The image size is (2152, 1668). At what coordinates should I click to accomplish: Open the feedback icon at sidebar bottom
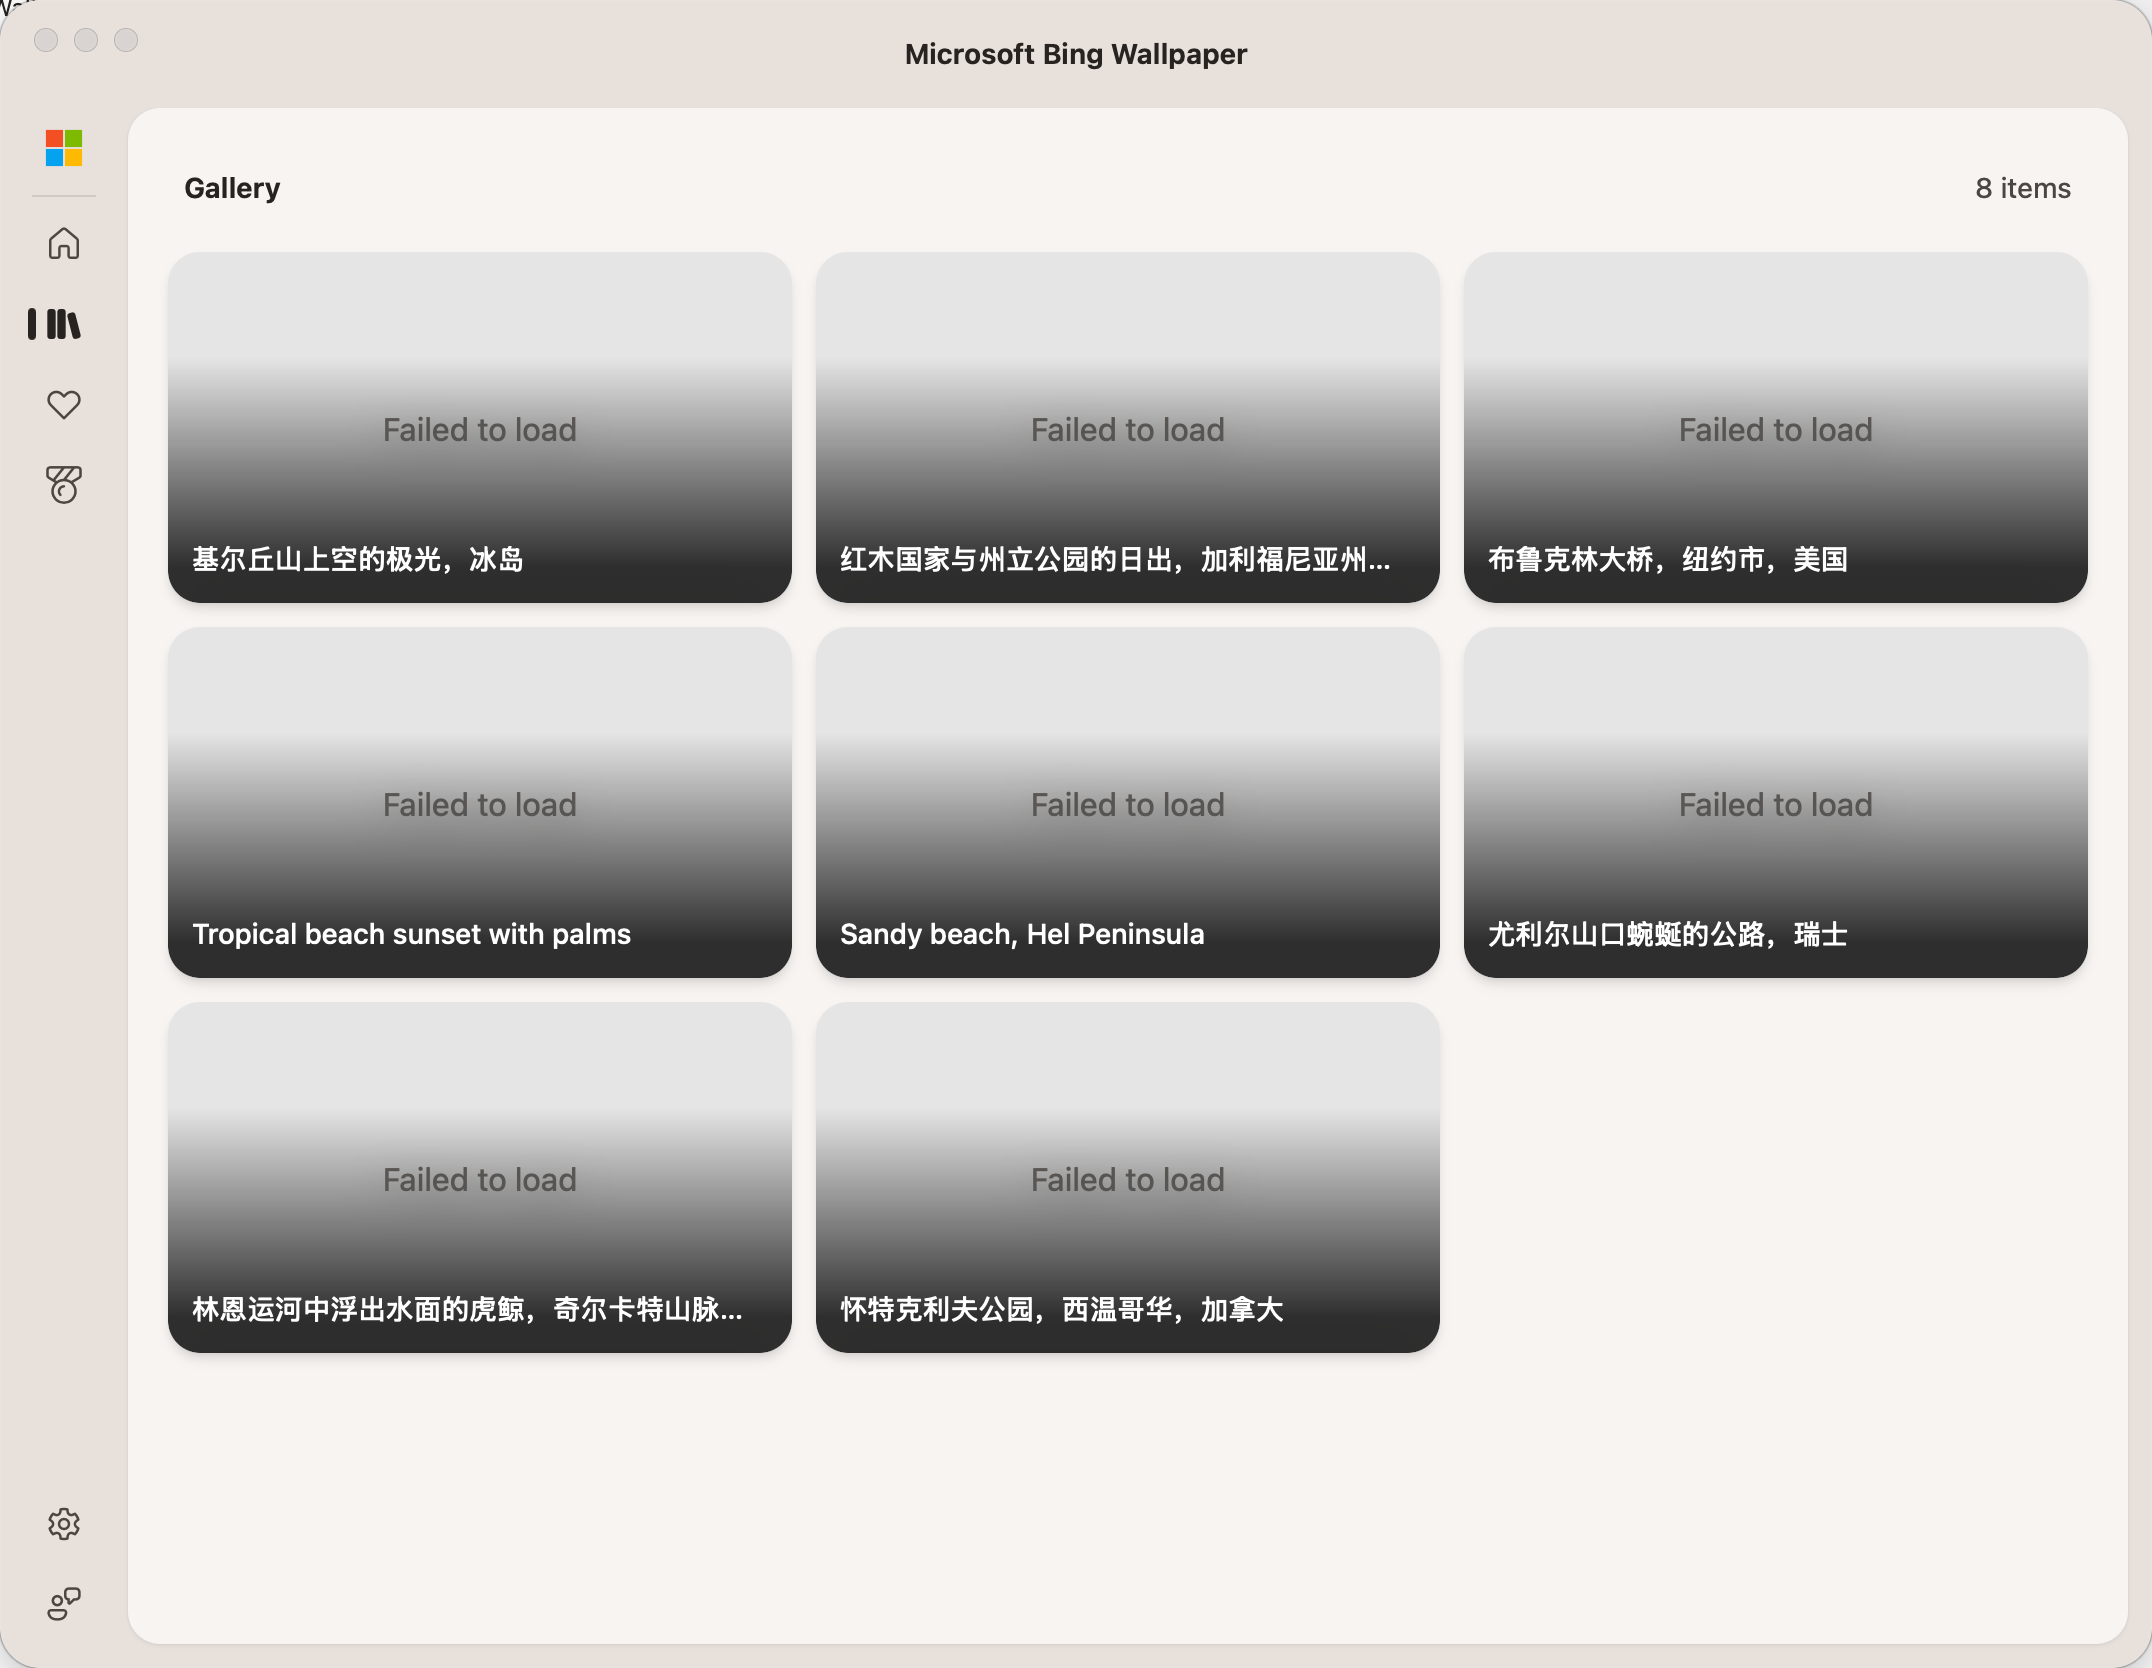point(64,1604)
